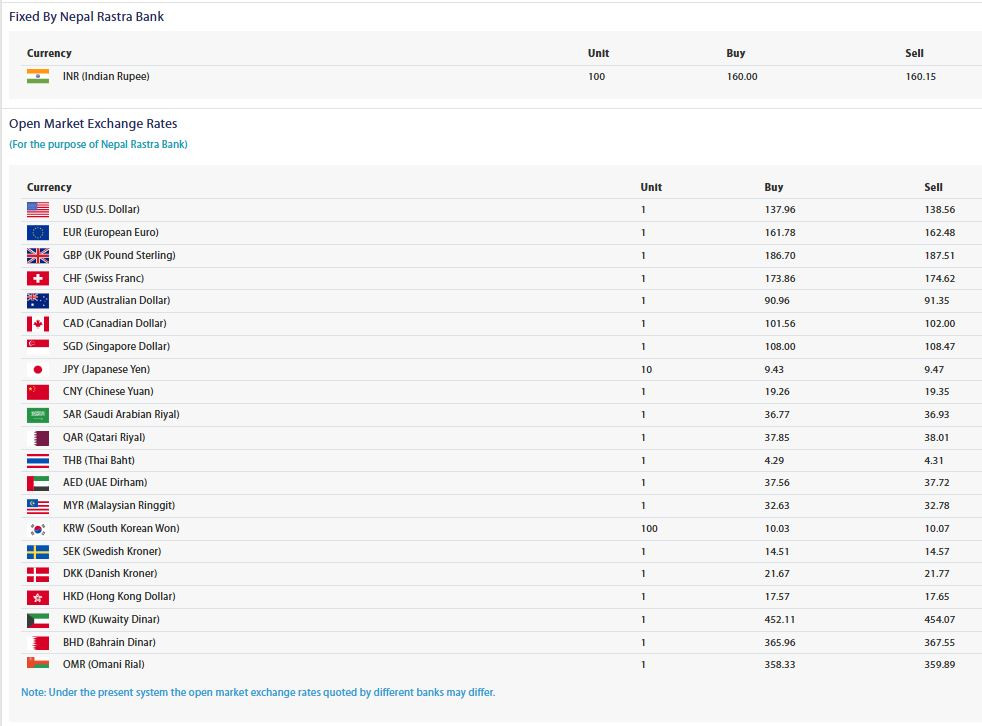
Task: Click the 'Fixed By Nepal Rastra Bank' heading
Action: pos(86,17)
